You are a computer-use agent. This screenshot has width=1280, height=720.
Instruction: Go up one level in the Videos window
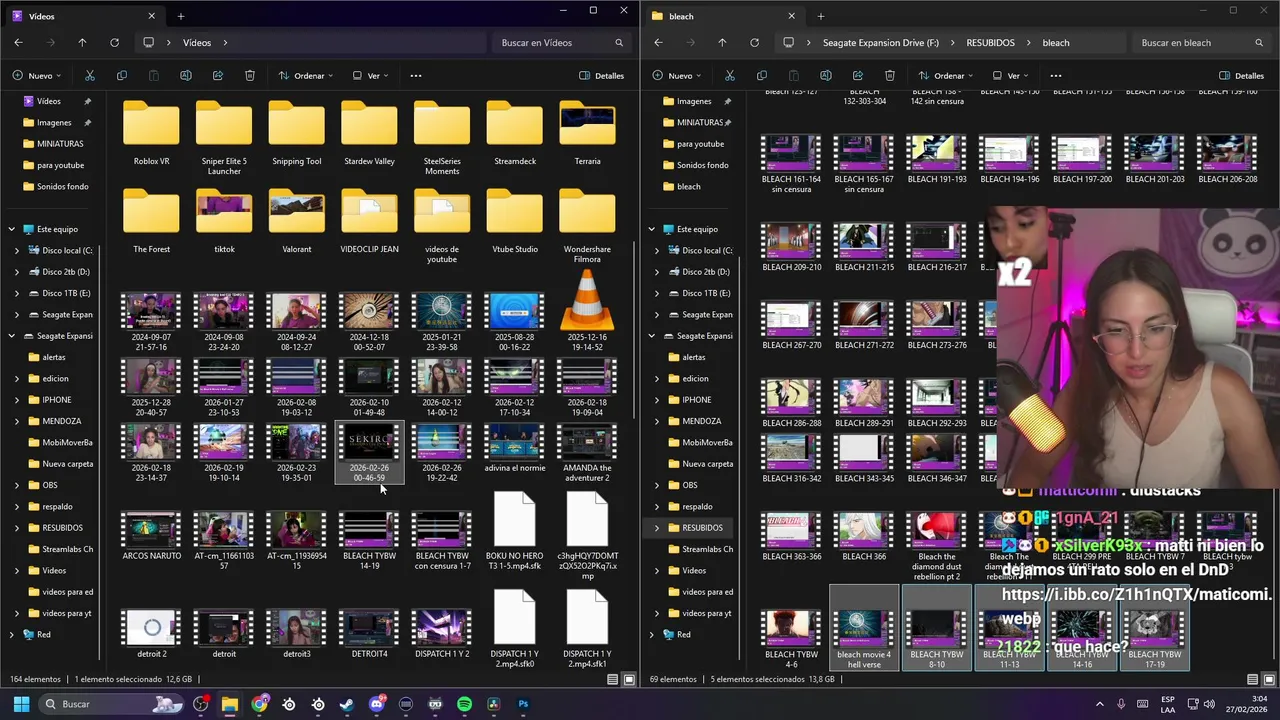pos(82,42)
